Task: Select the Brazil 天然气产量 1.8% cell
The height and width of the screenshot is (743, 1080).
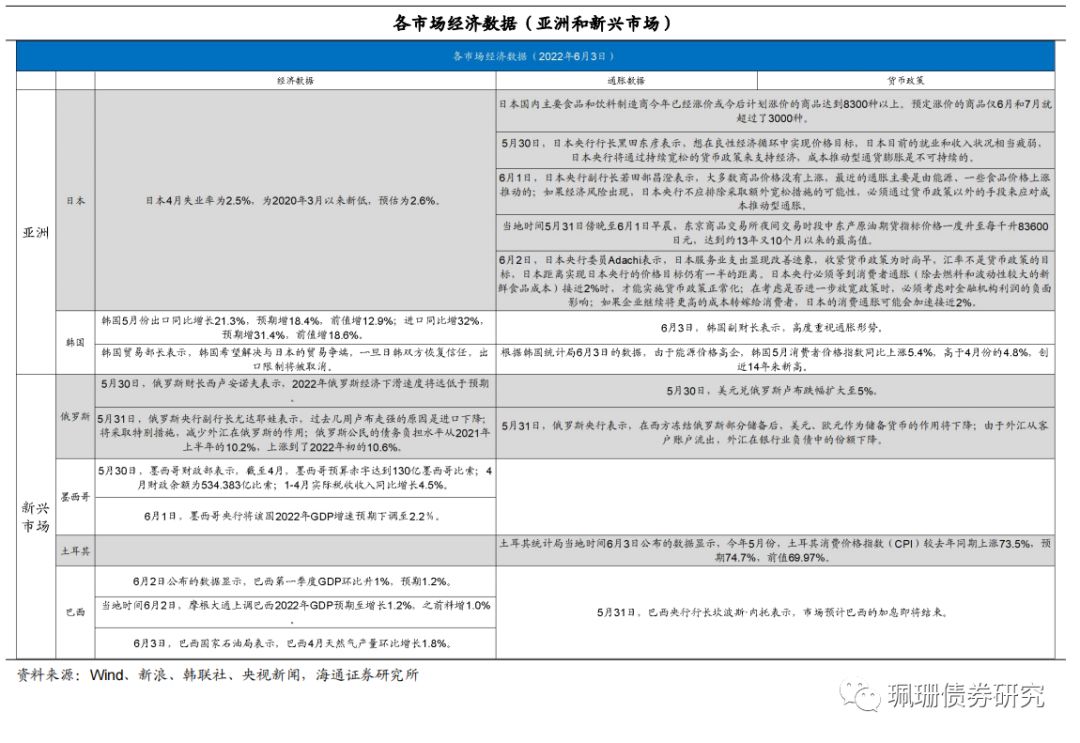Action: click(x=295, y=643)
